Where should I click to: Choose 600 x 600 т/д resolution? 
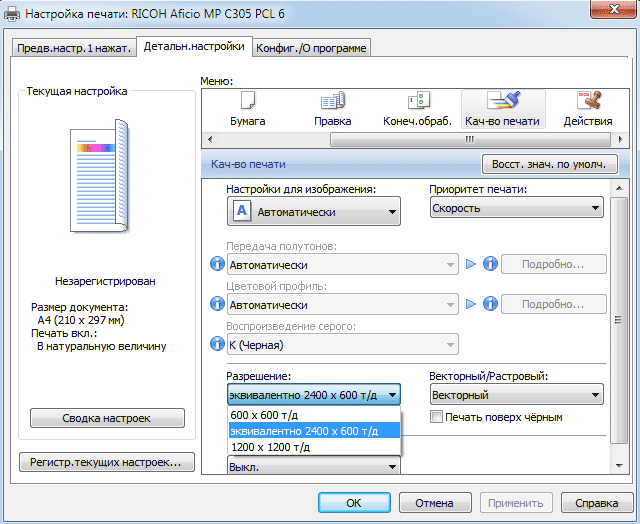(x=313, y=415)
